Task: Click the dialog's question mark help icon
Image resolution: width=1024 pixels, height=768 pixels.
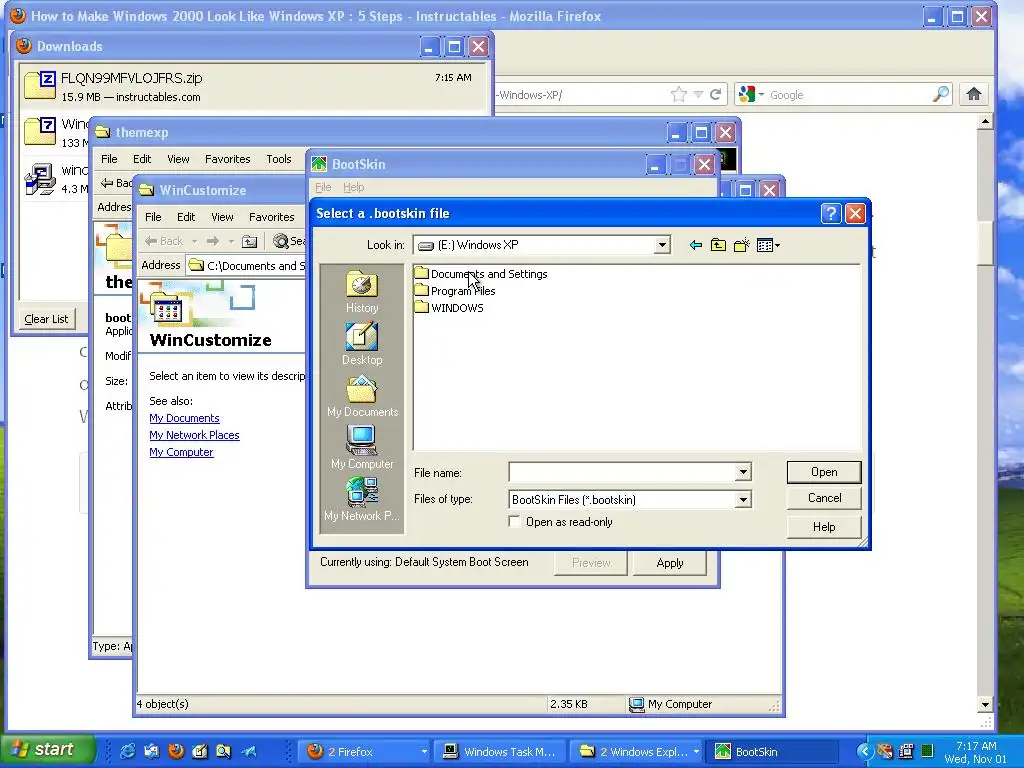Action: click(831, 214)
